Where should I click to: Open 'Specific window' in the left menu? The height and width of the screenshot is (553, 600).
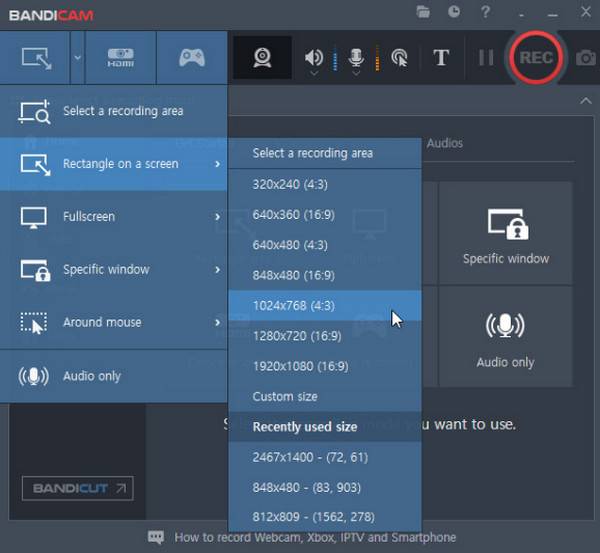[x=114, y=270]
